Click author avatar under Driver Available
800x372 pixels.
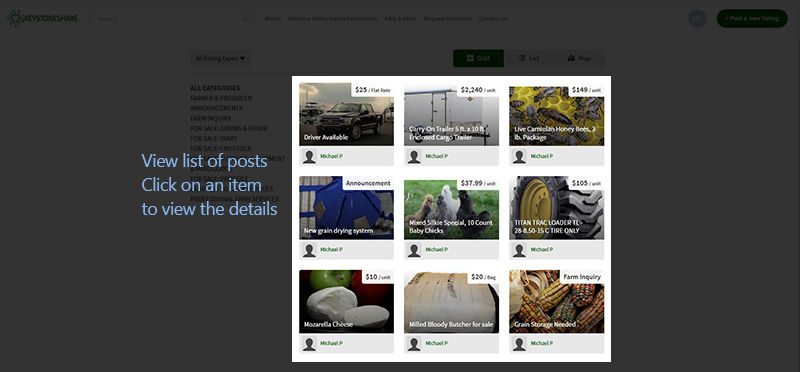point(309,157)
